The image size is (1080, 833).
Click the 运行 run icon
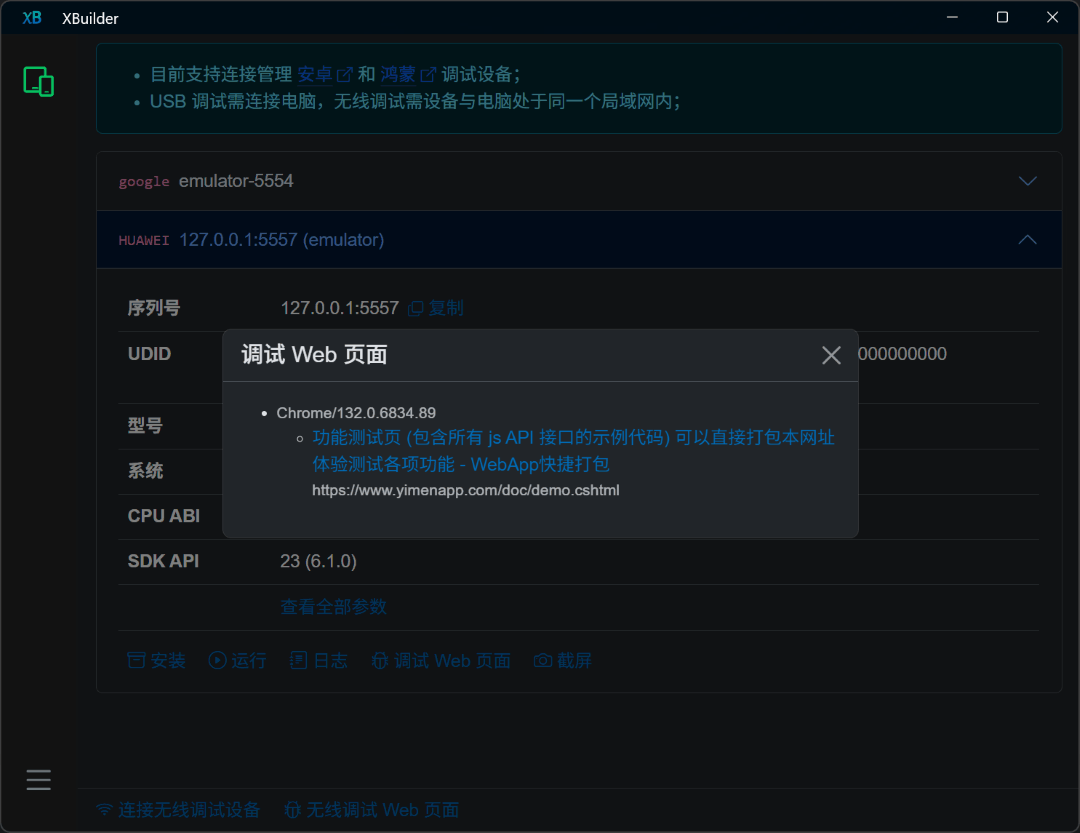[218, 660]
